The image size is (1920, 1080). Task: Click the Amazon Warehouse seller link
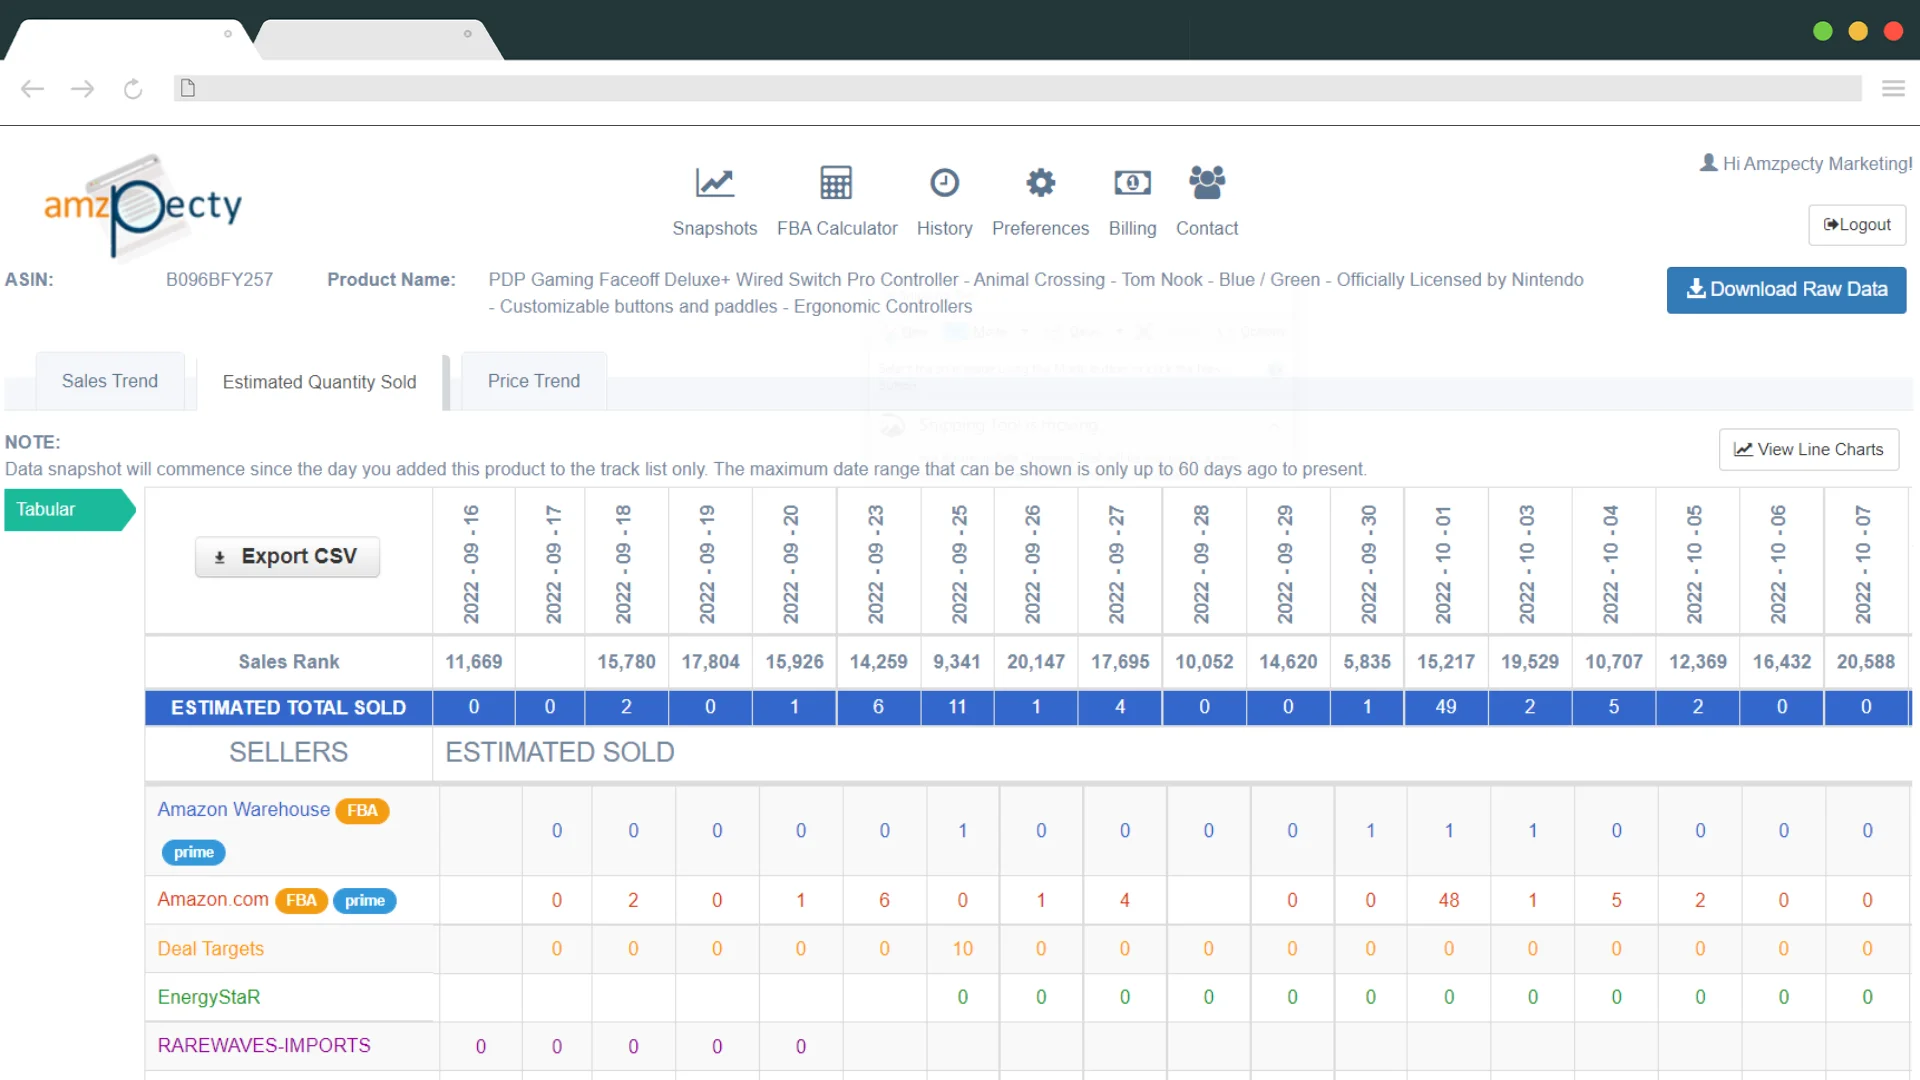[x=244, y=808]
